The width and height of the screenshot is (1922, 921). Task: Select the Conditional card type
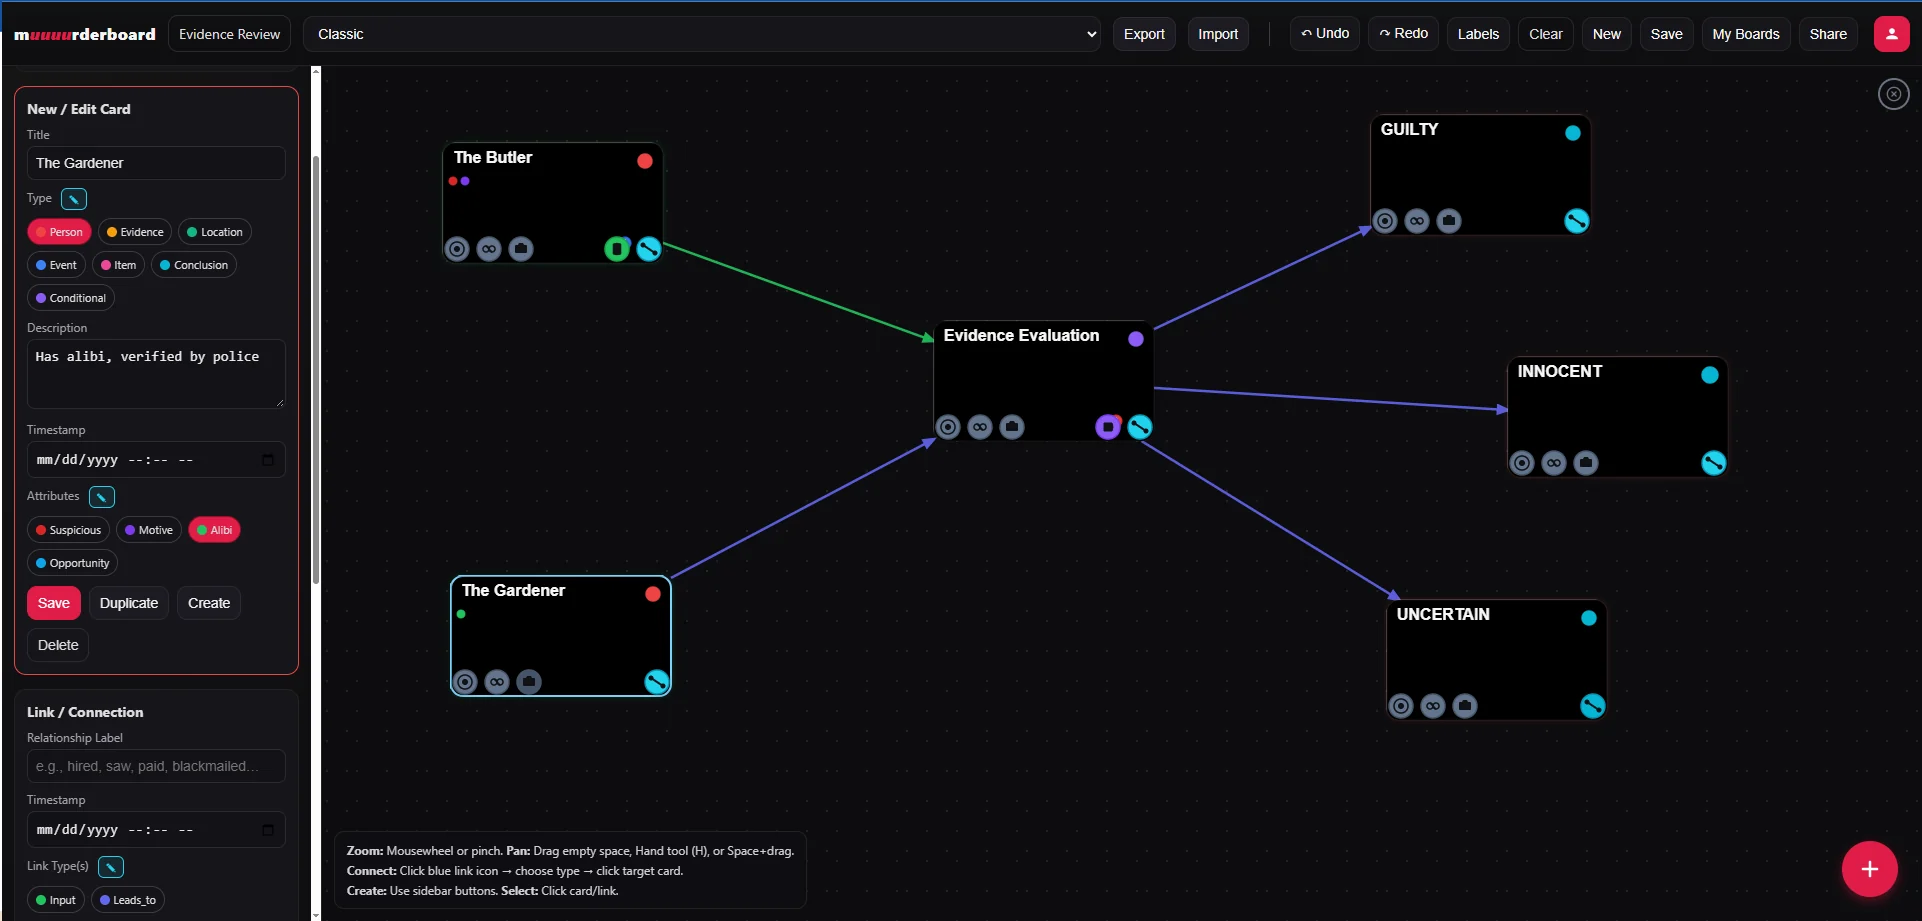pos(71,298)
